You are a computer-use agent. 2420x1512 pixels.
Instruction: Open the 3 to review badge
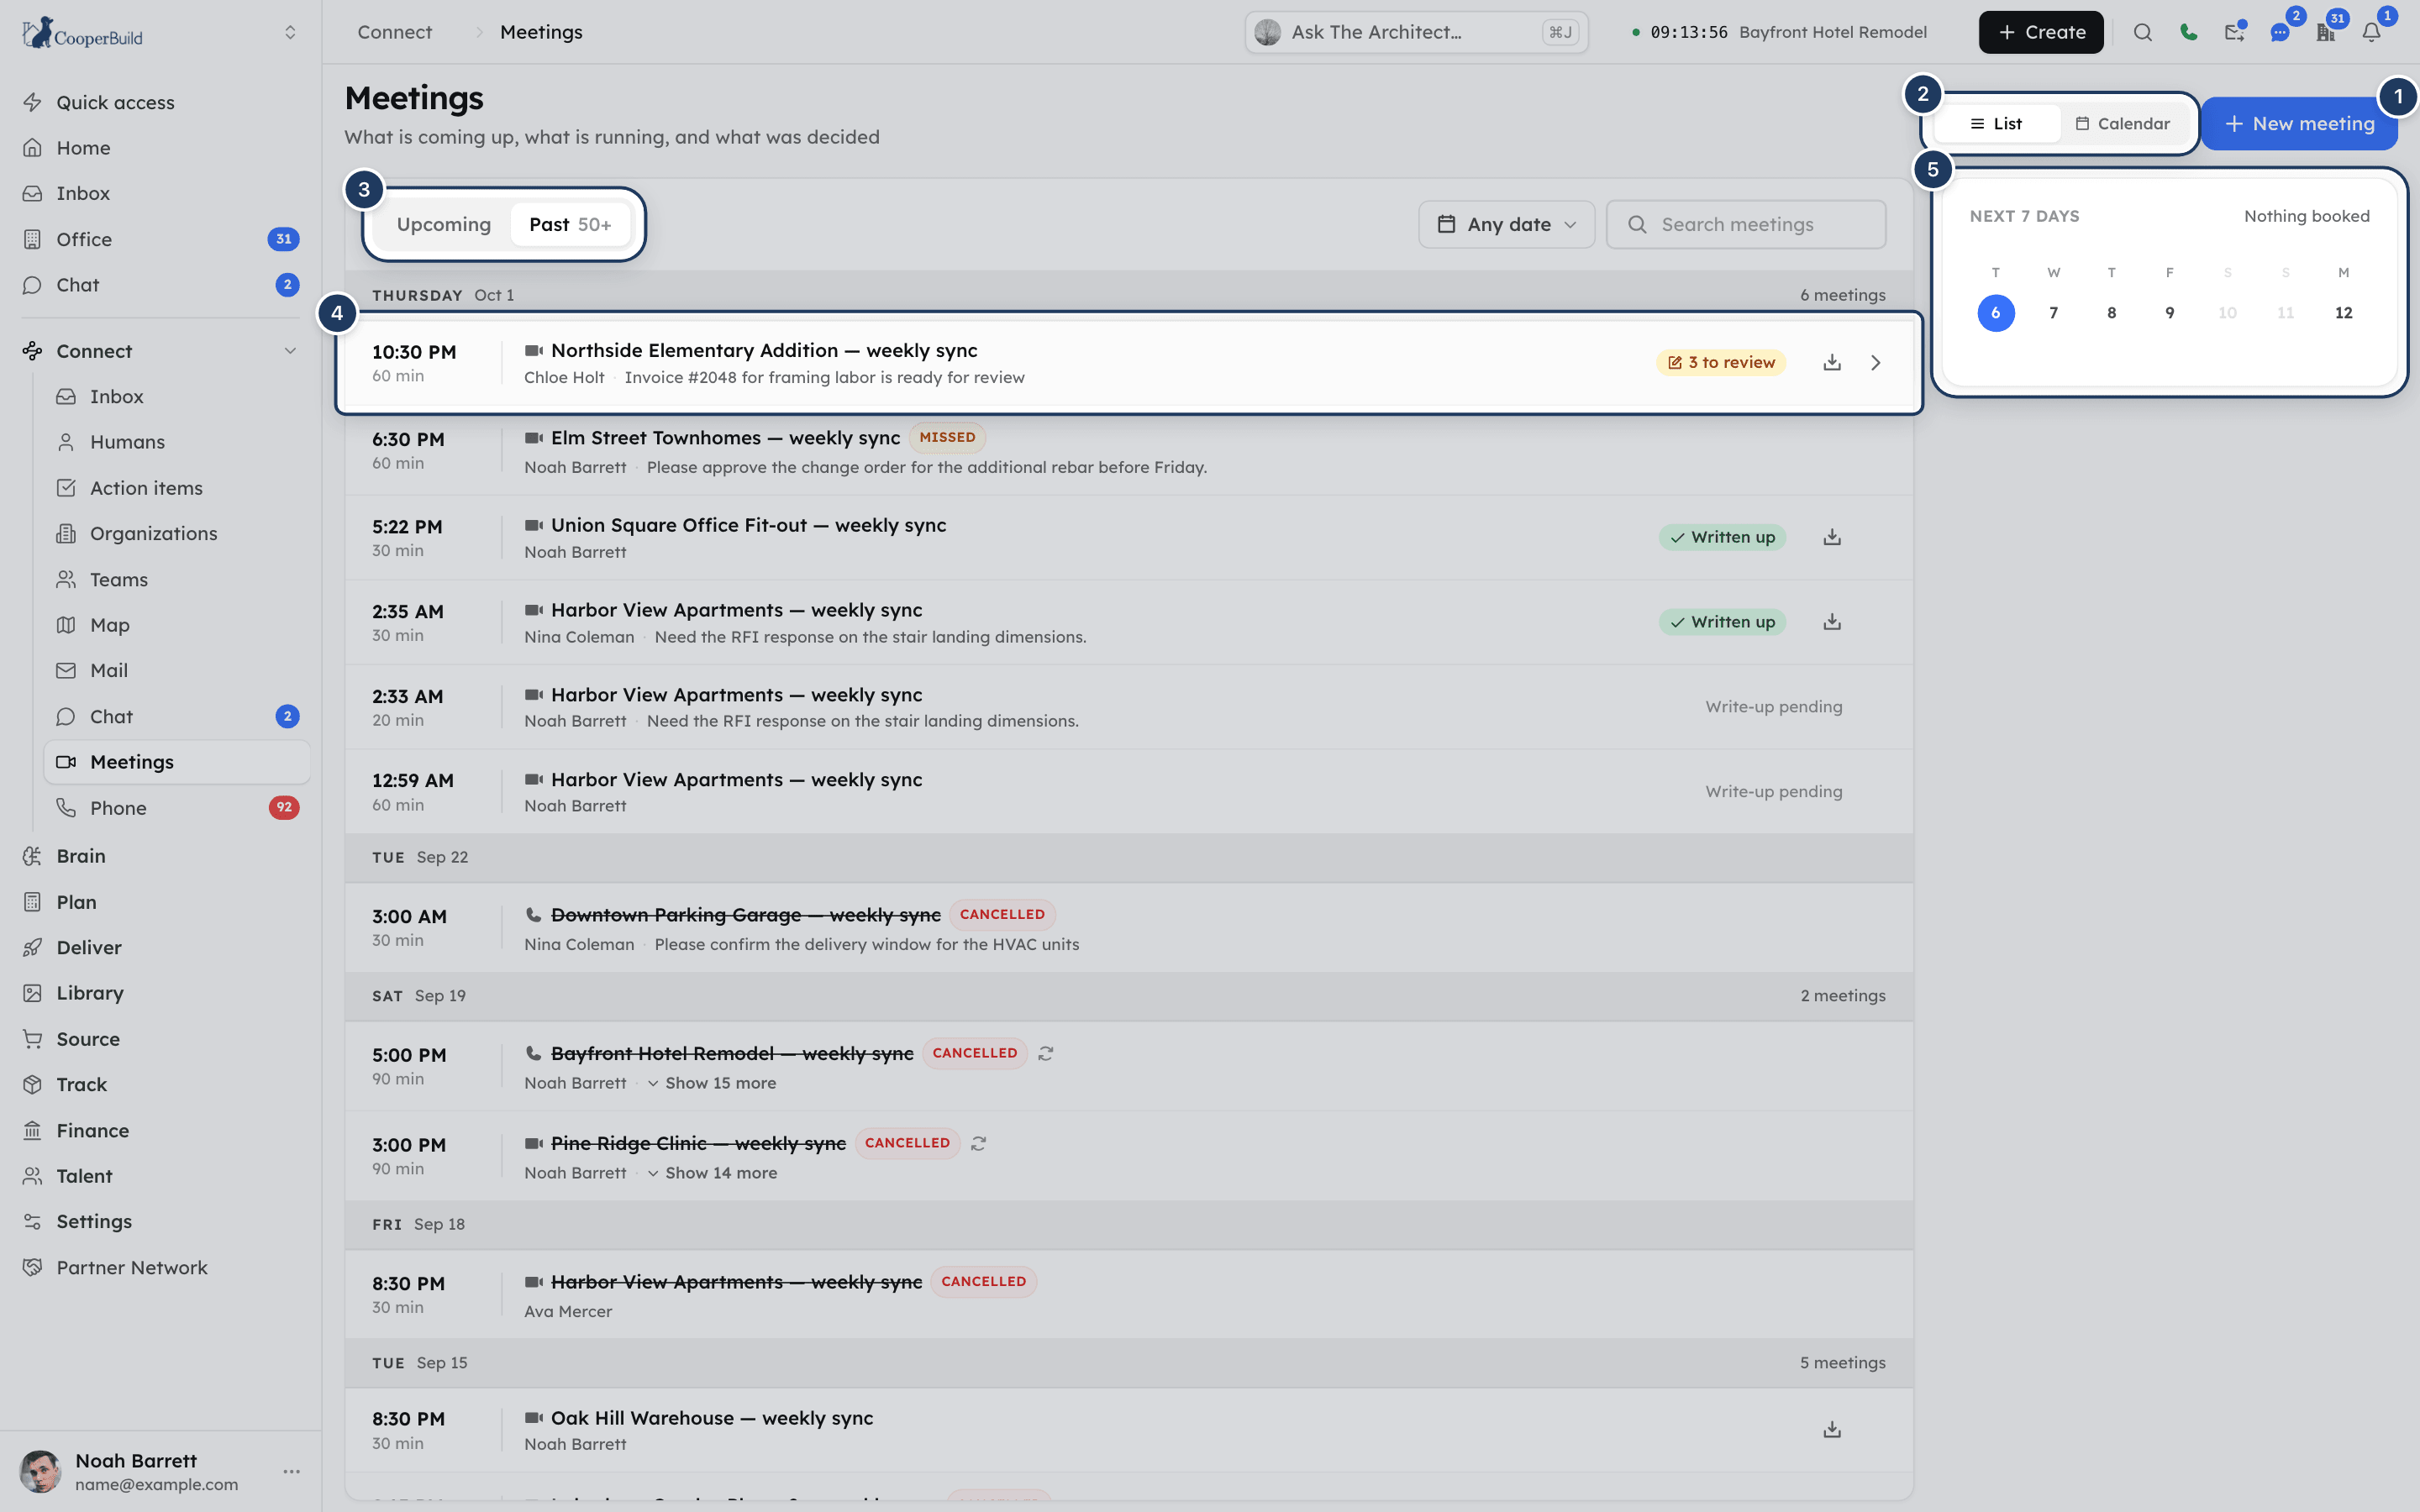click(x=1720, y=362)
